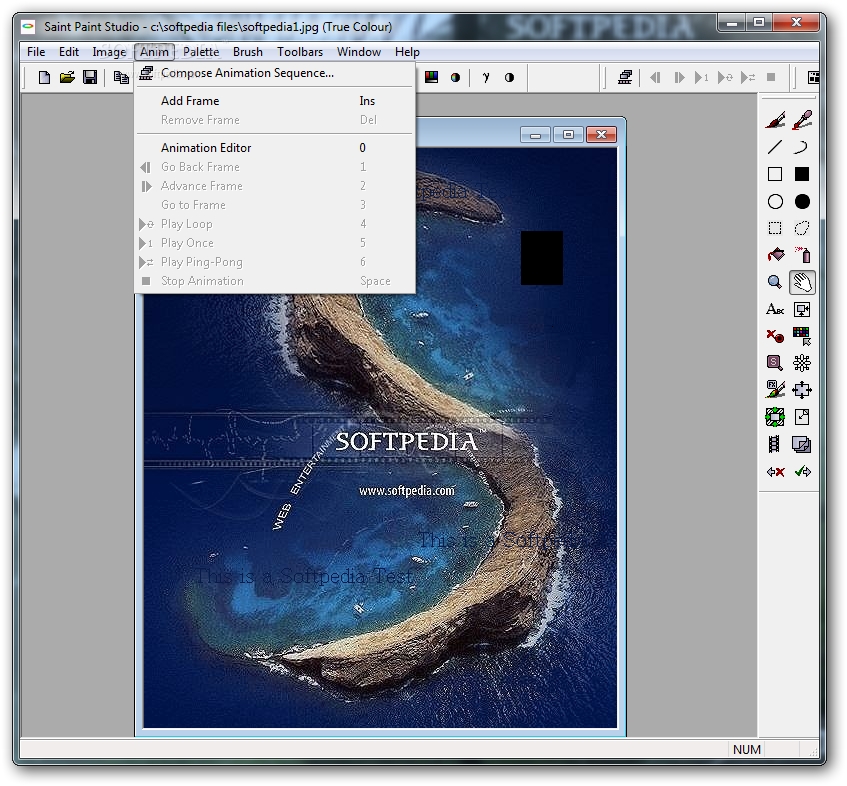The height and width of the screenshot is (786, 847).
Task: Click the red-eye removal tool
Action: coord(775,336)
